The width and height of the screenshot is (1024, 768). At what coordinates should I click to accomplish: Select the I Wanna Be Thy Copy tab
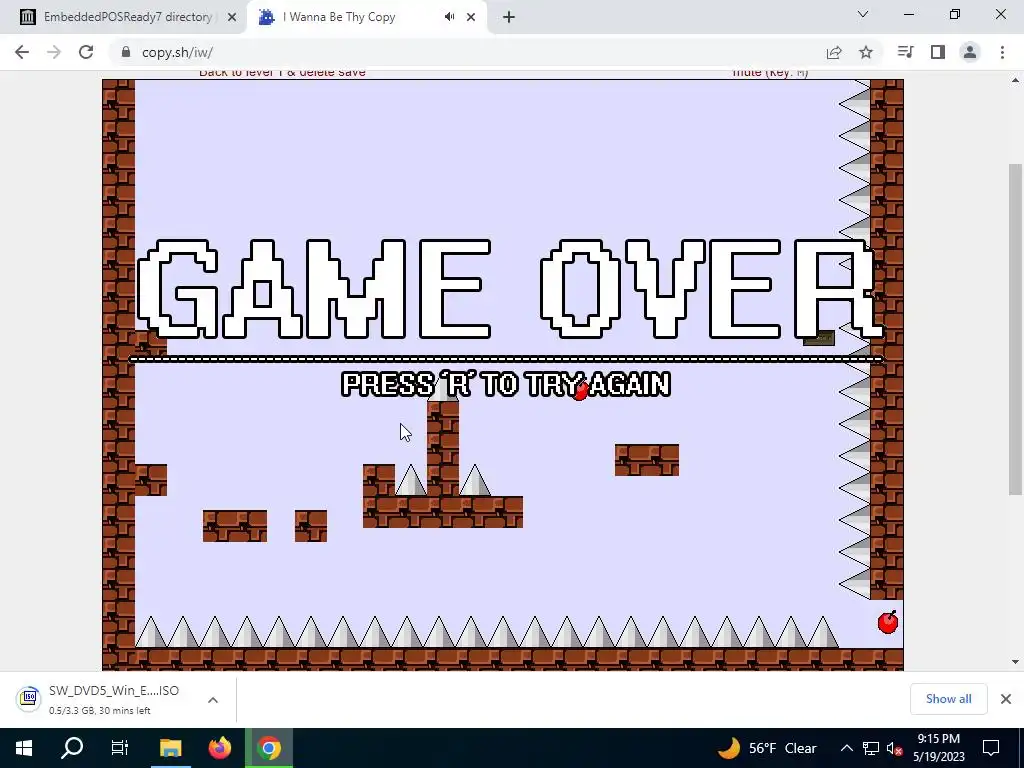point(368,17)
